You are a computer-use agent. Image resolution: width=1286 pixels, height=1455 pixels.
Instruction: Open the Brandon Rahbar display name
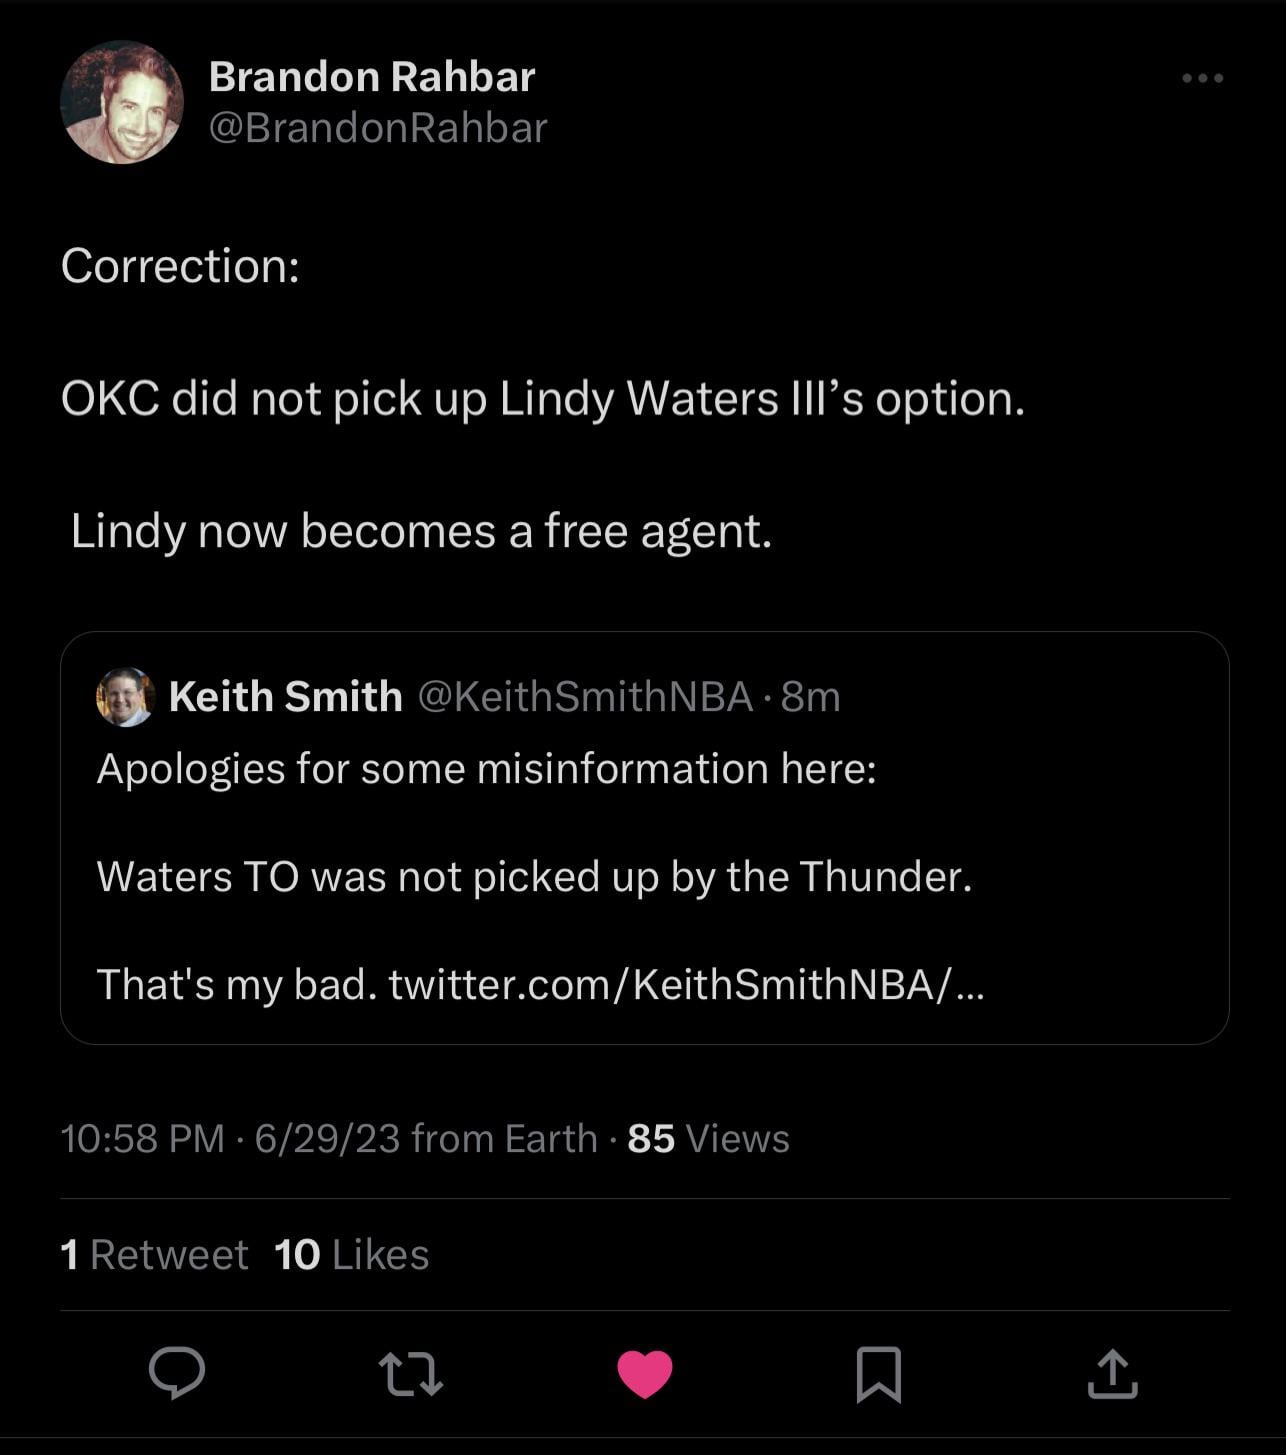[x=372, y=77]
